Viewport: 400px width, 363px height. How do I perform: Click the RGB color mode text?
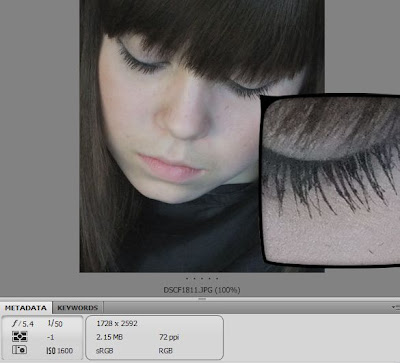[165, 351]
